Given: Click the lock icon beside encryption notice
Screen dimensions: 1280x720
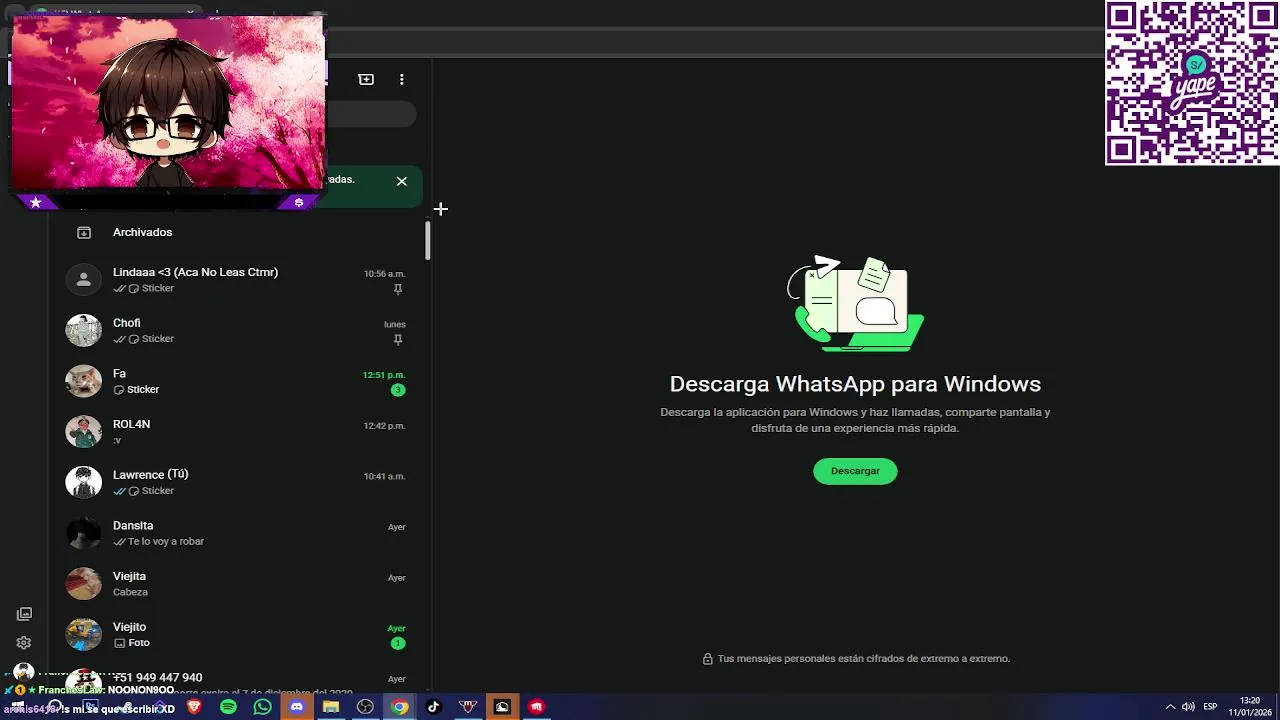Looking at the screenshot, I should (x=708, y=659).
